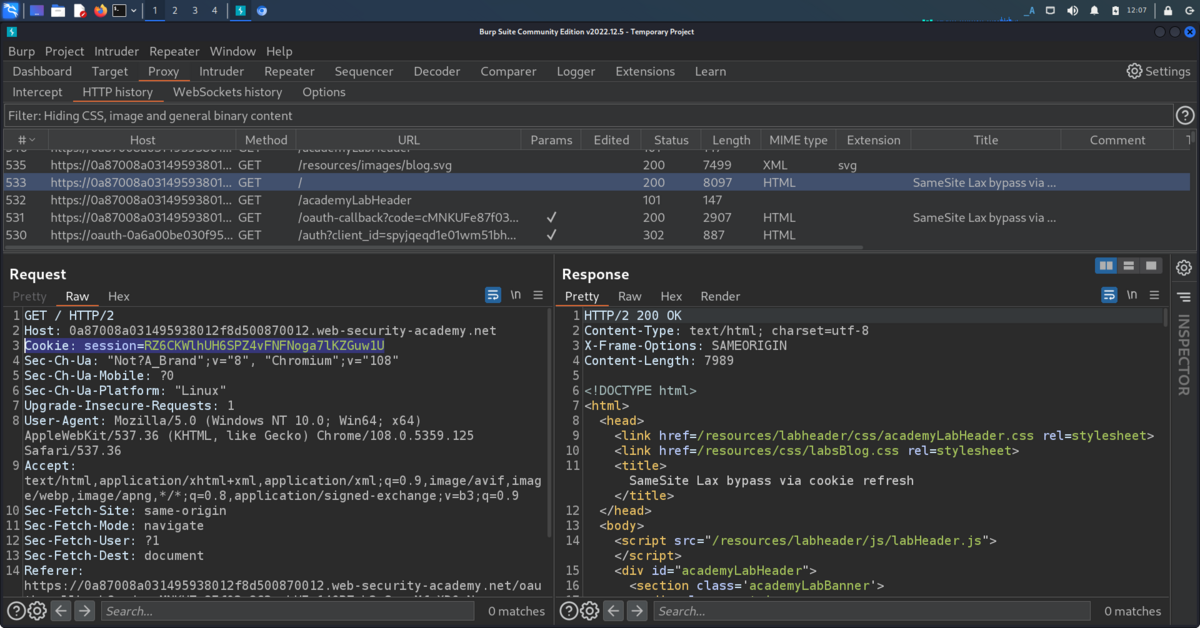This screenshot has width=1200, height=628.
Task: Toggle word wrap in the Response panel
Action: tap(1109, 295)
